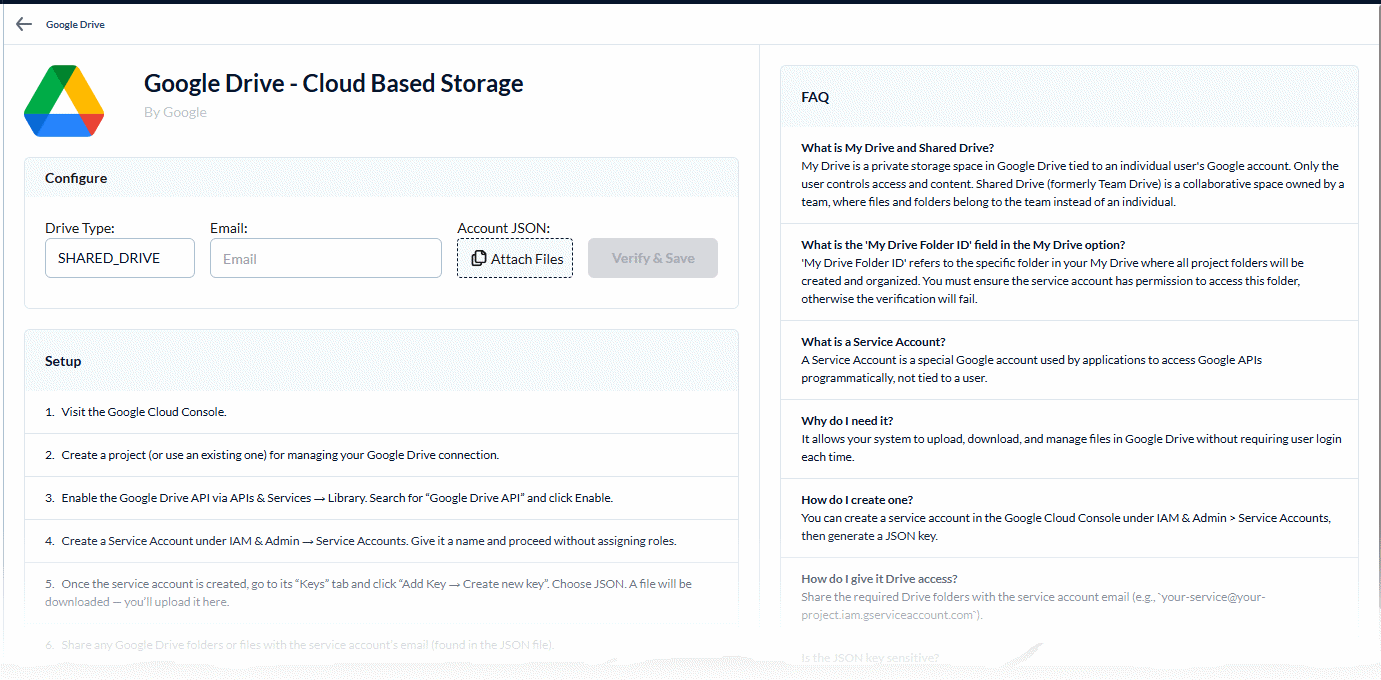Screen dimensions: 1381x680
Task: Click the 'Why do I need it?' question
Action: (847, 421)
